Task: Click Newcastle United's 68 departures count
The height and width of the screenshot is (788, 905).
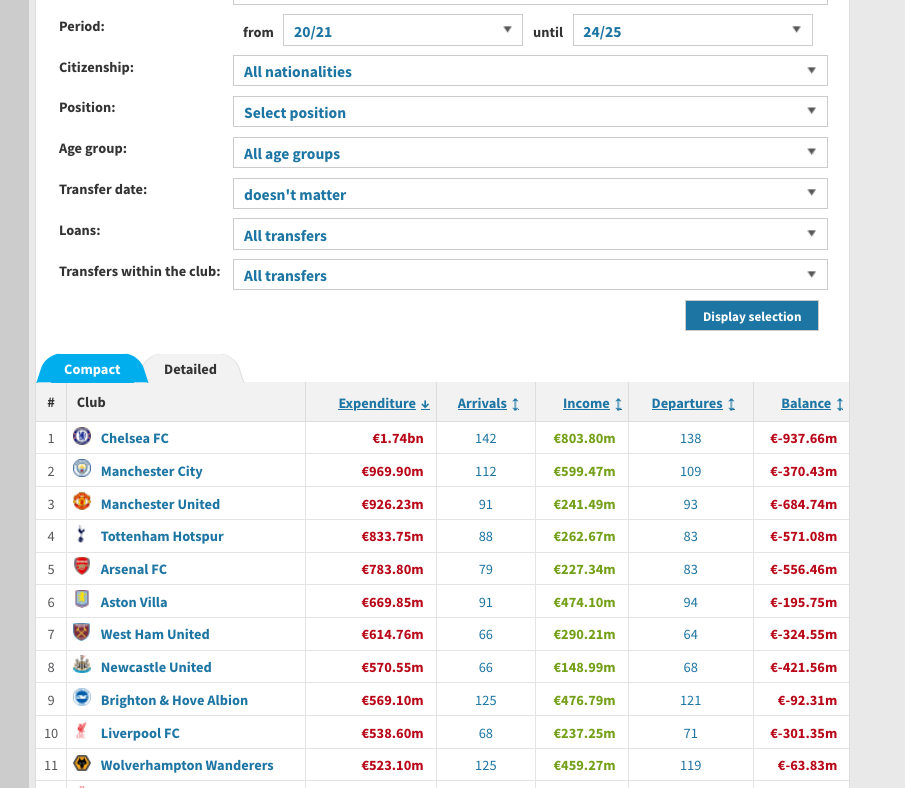Action: (x=690, y=667)
